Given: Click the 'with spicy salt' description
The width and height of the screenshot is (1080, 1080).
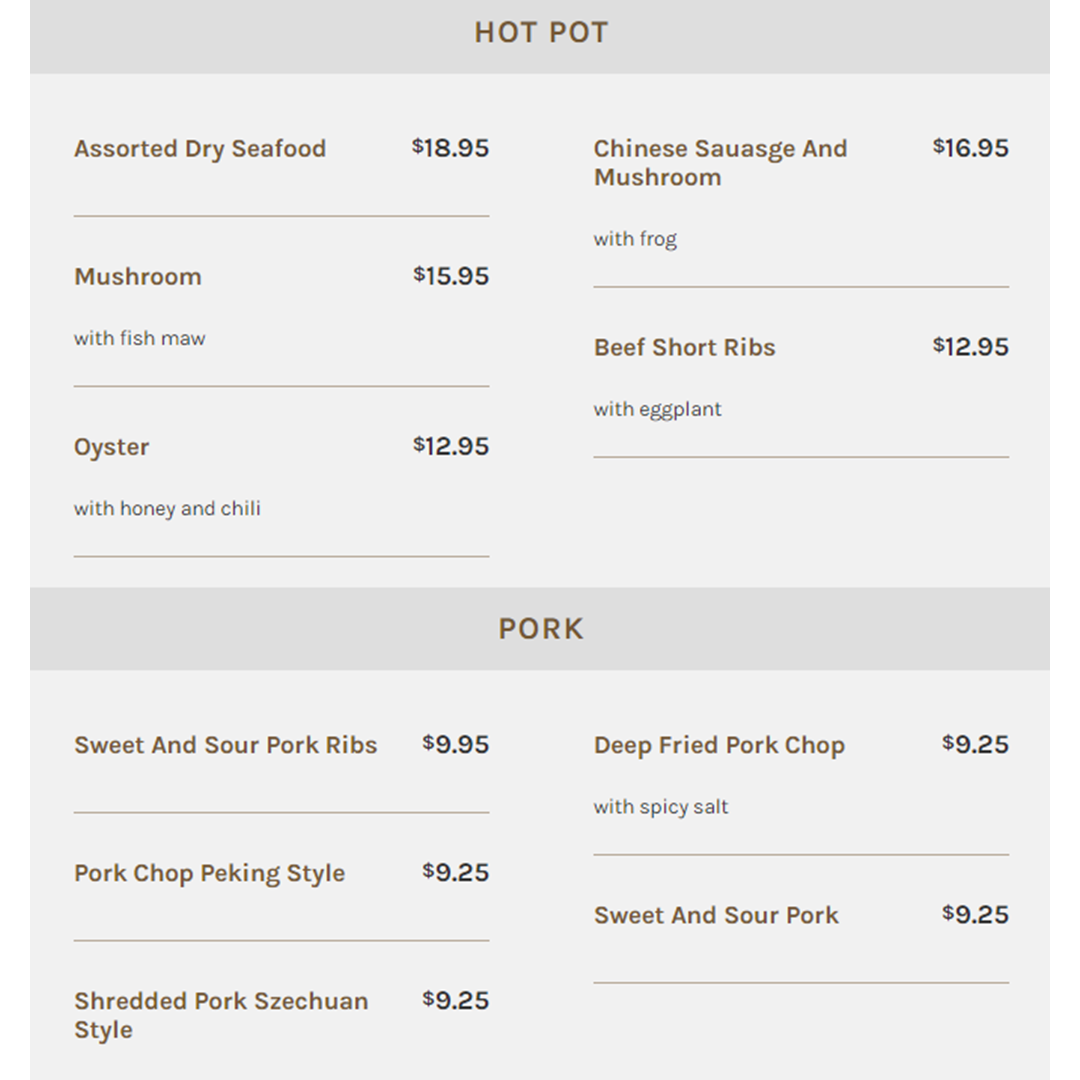Looking at the screenshot, I should [661, 807].
